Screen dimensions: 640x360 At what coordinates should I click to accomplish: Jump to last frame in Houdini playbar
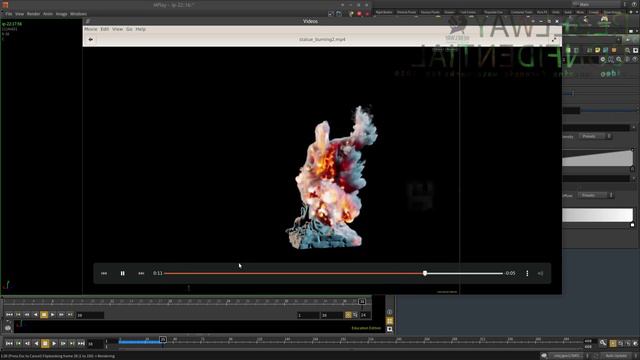click(81, 344)
